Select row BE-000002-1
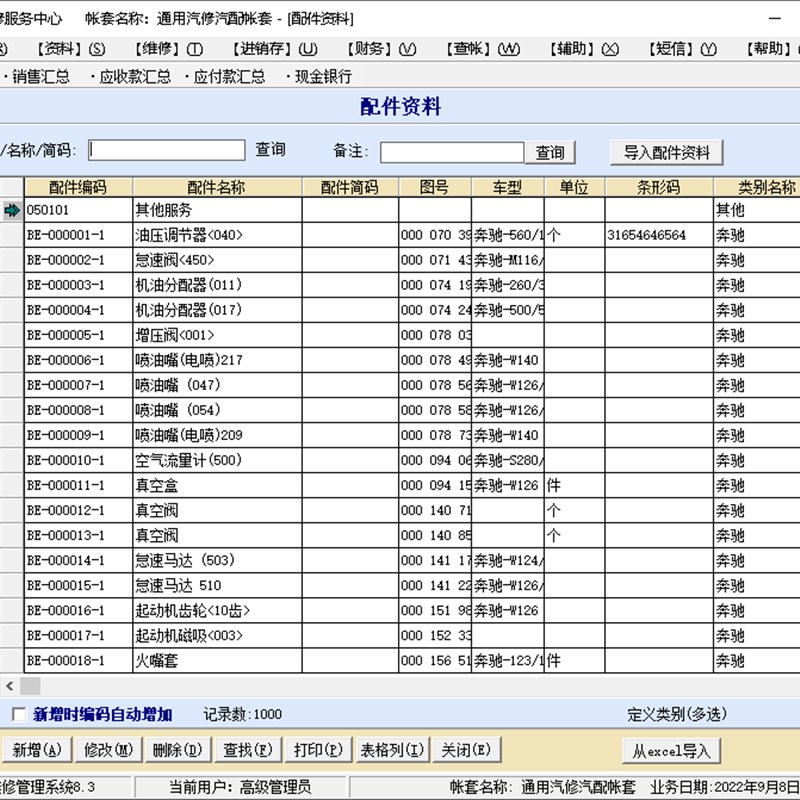Screen dimensions: 800x800 coord(78,260)
